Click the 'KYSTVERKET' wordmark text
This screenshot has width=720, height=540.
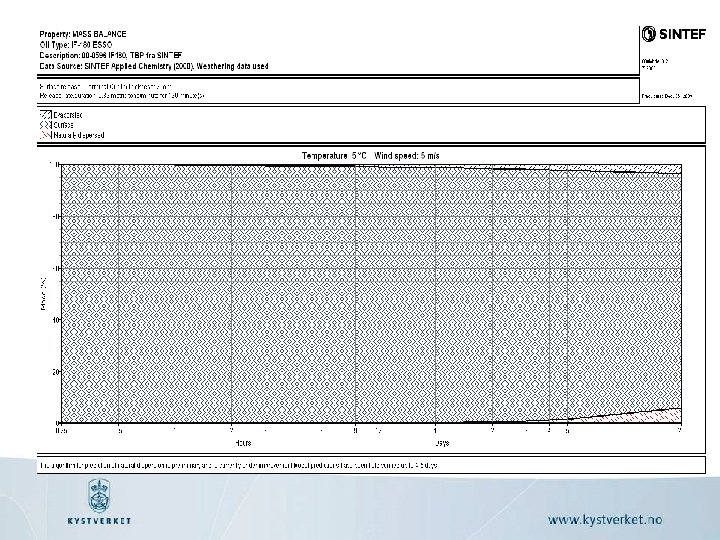(x=99, y=521)
